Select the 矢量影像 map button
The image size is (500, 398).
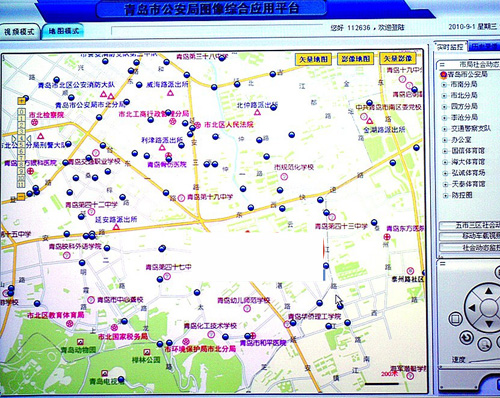coord(398,59)
